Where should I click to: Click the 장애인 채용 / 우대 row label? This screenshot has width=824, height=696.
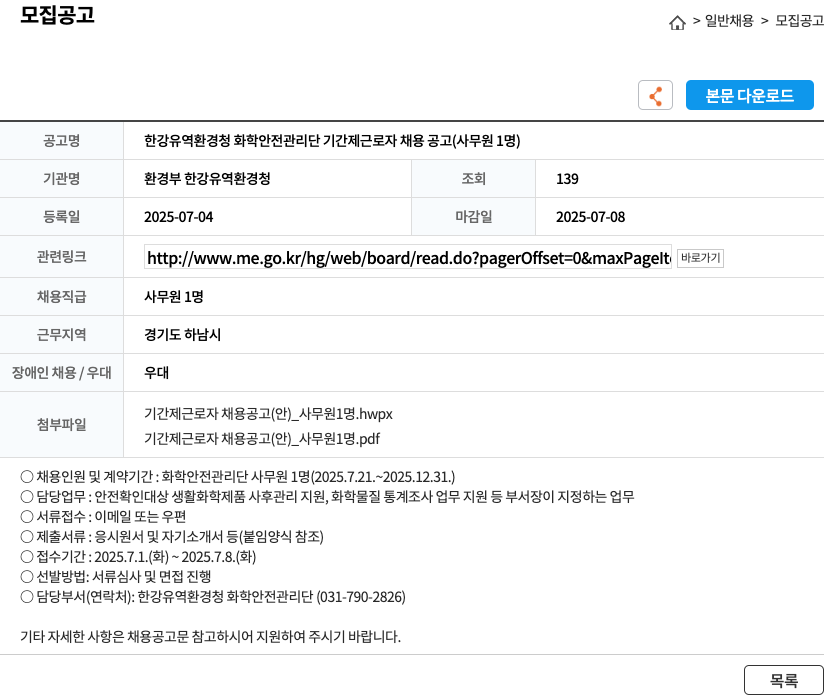(61, 372)
